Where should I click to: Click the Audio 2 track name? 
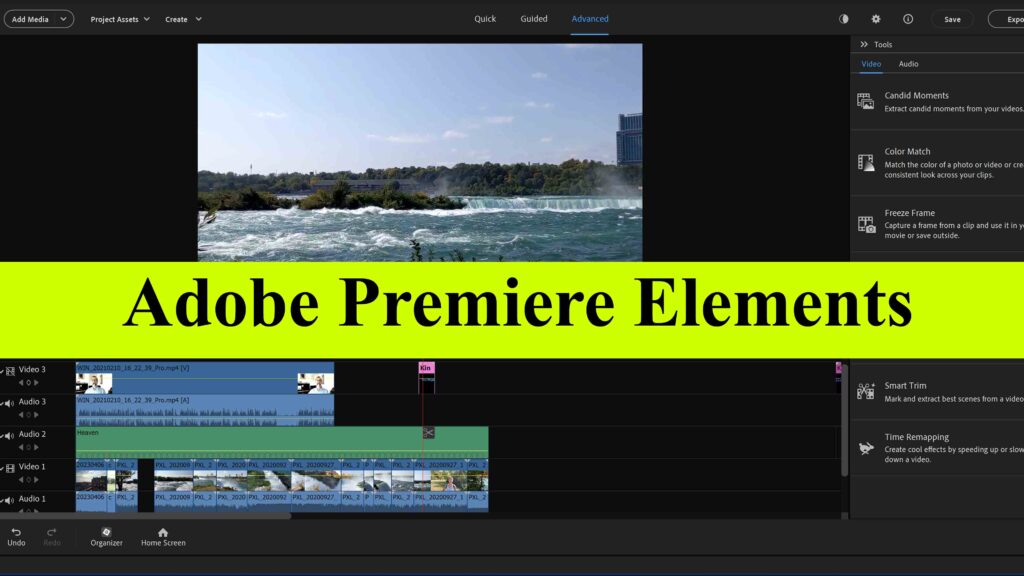click(32, 434)
